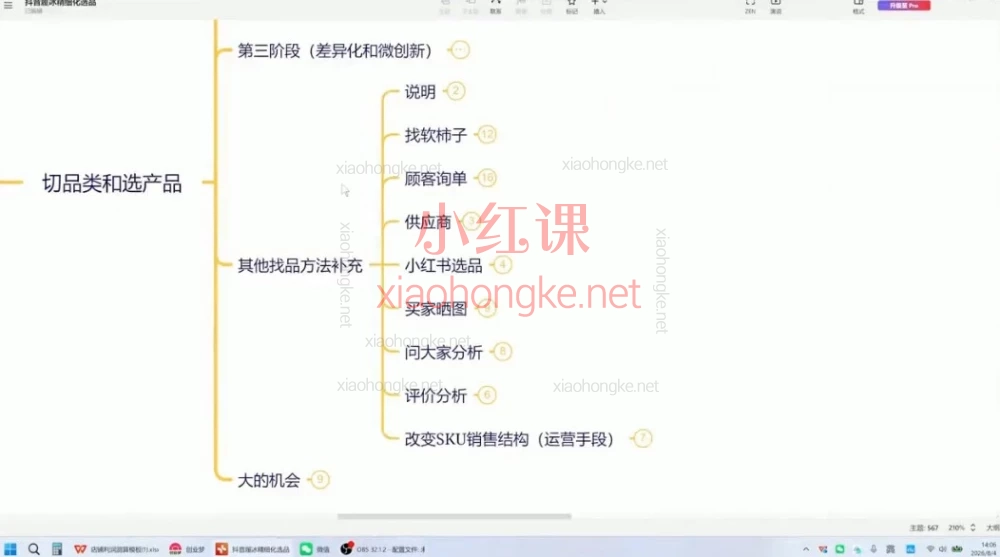Expand the collapsed 第三阶段 branch
The width and height of the screenshot is (1000, 557).
tap(459, 50)
